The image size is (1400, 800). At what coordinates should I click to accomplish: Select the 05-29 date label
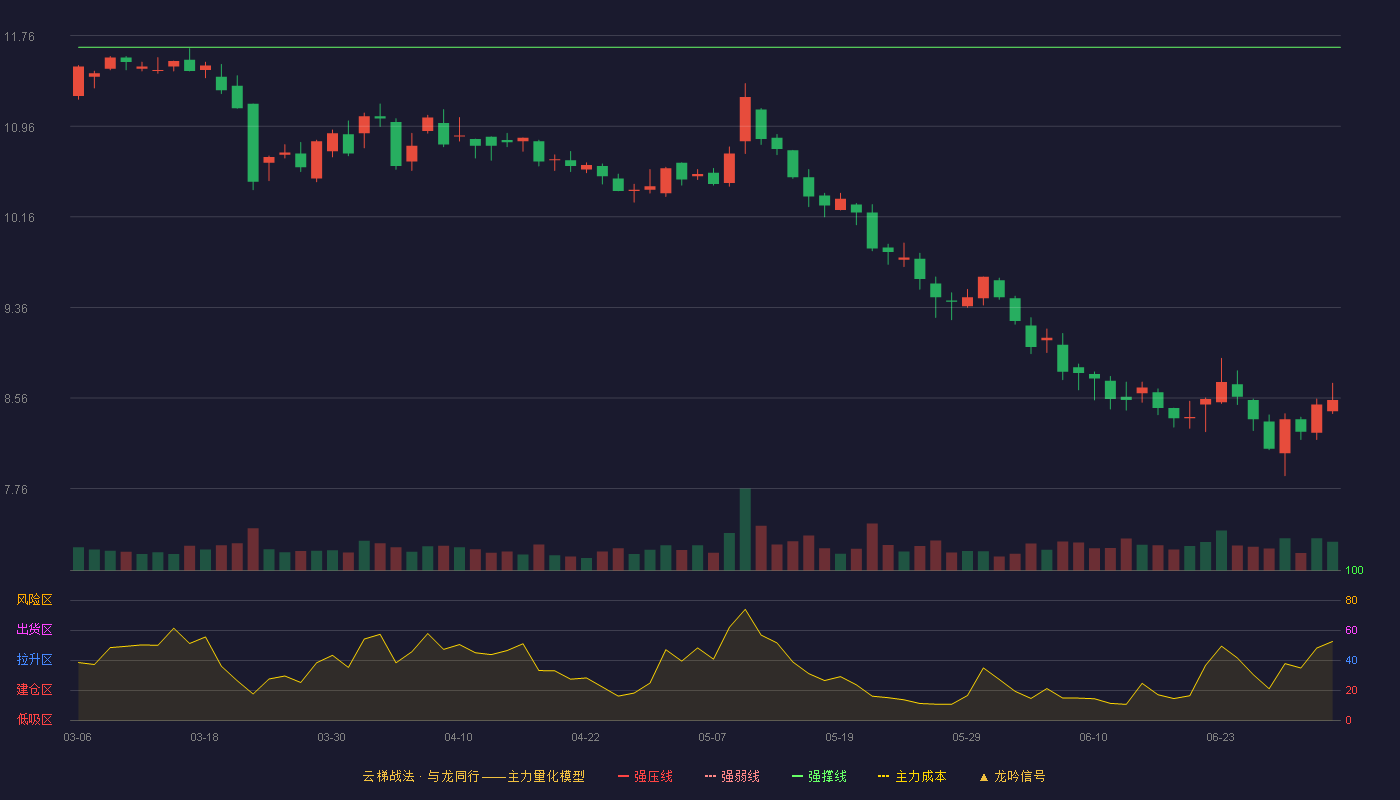[x=966, y=737]
